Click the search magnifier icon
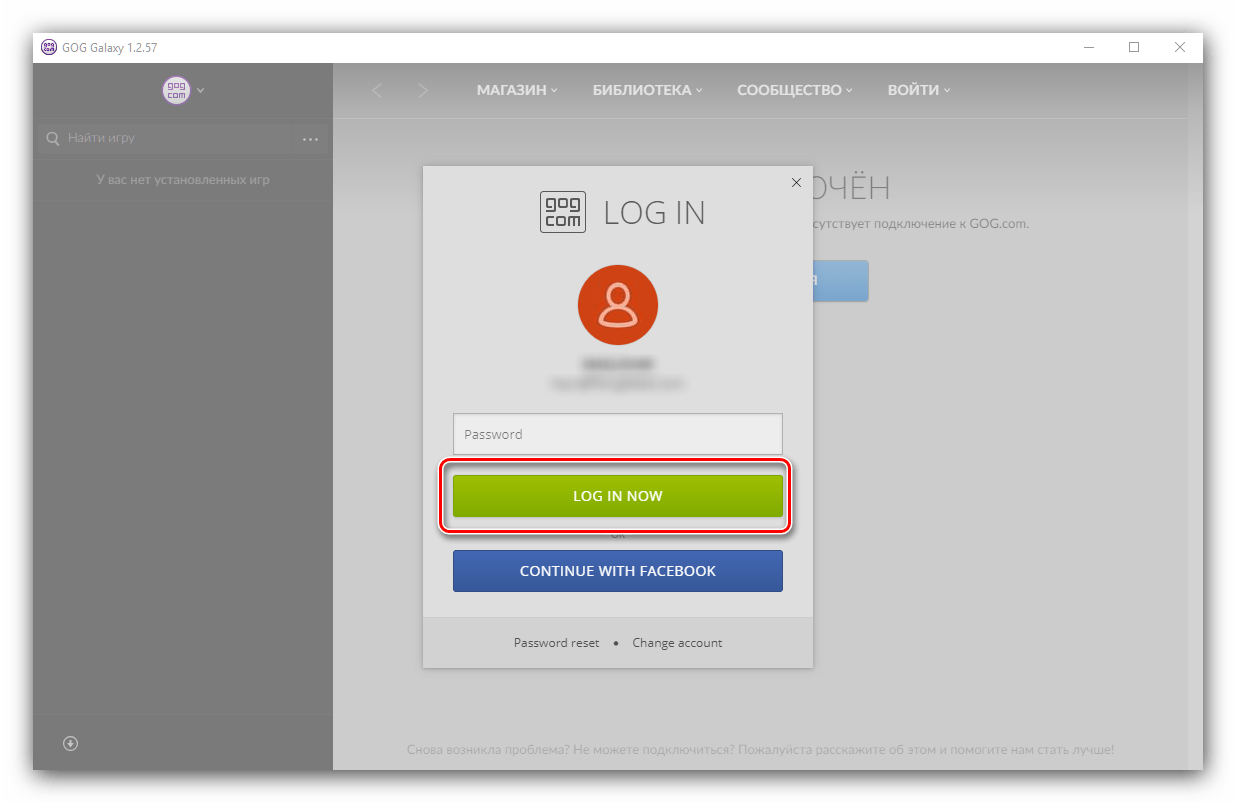The image size is (1236, 803). (x=53, y=139)
